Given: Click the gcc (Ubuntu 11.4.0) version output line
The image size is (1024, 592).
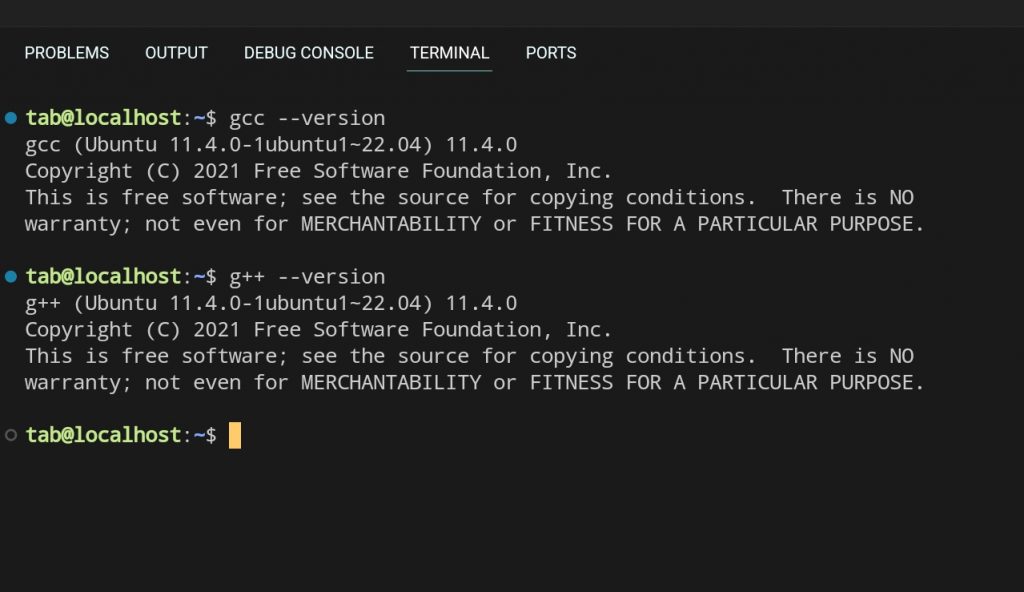Looking at the screenshot, I should [x=271, y=145].
